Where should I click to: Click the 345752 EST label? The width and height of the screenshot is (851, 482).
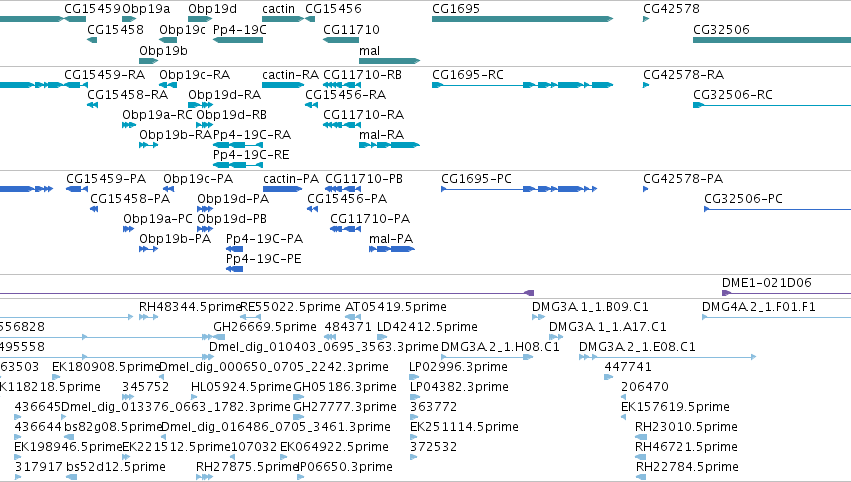[145, 386]
